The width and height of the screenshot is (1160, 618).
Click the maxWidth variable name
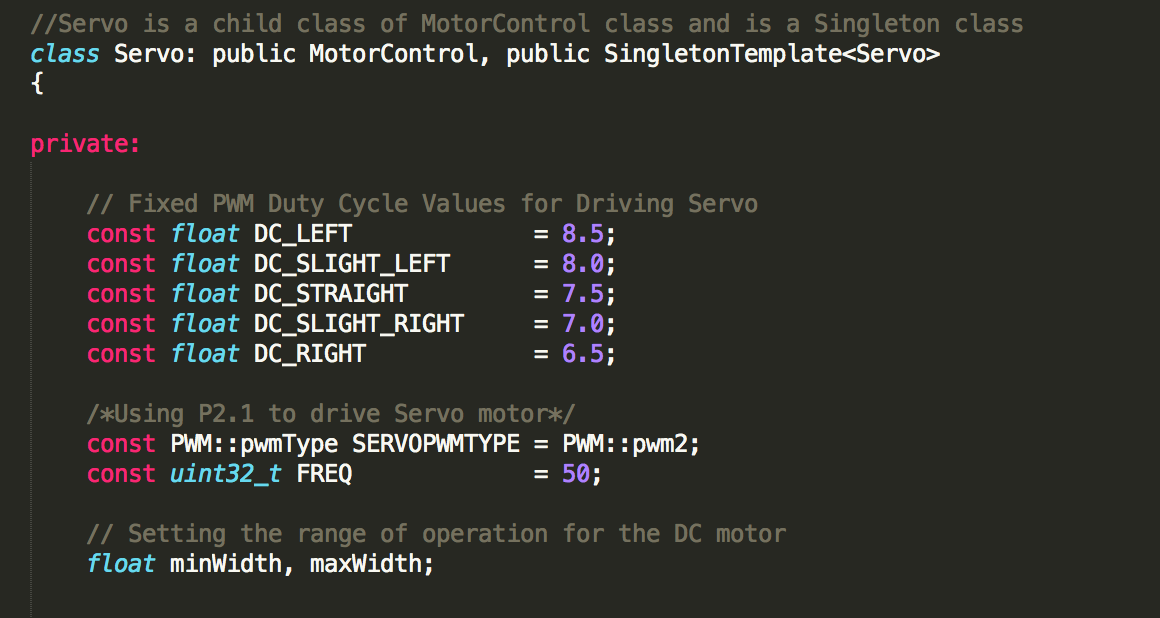tap(365, 564)
